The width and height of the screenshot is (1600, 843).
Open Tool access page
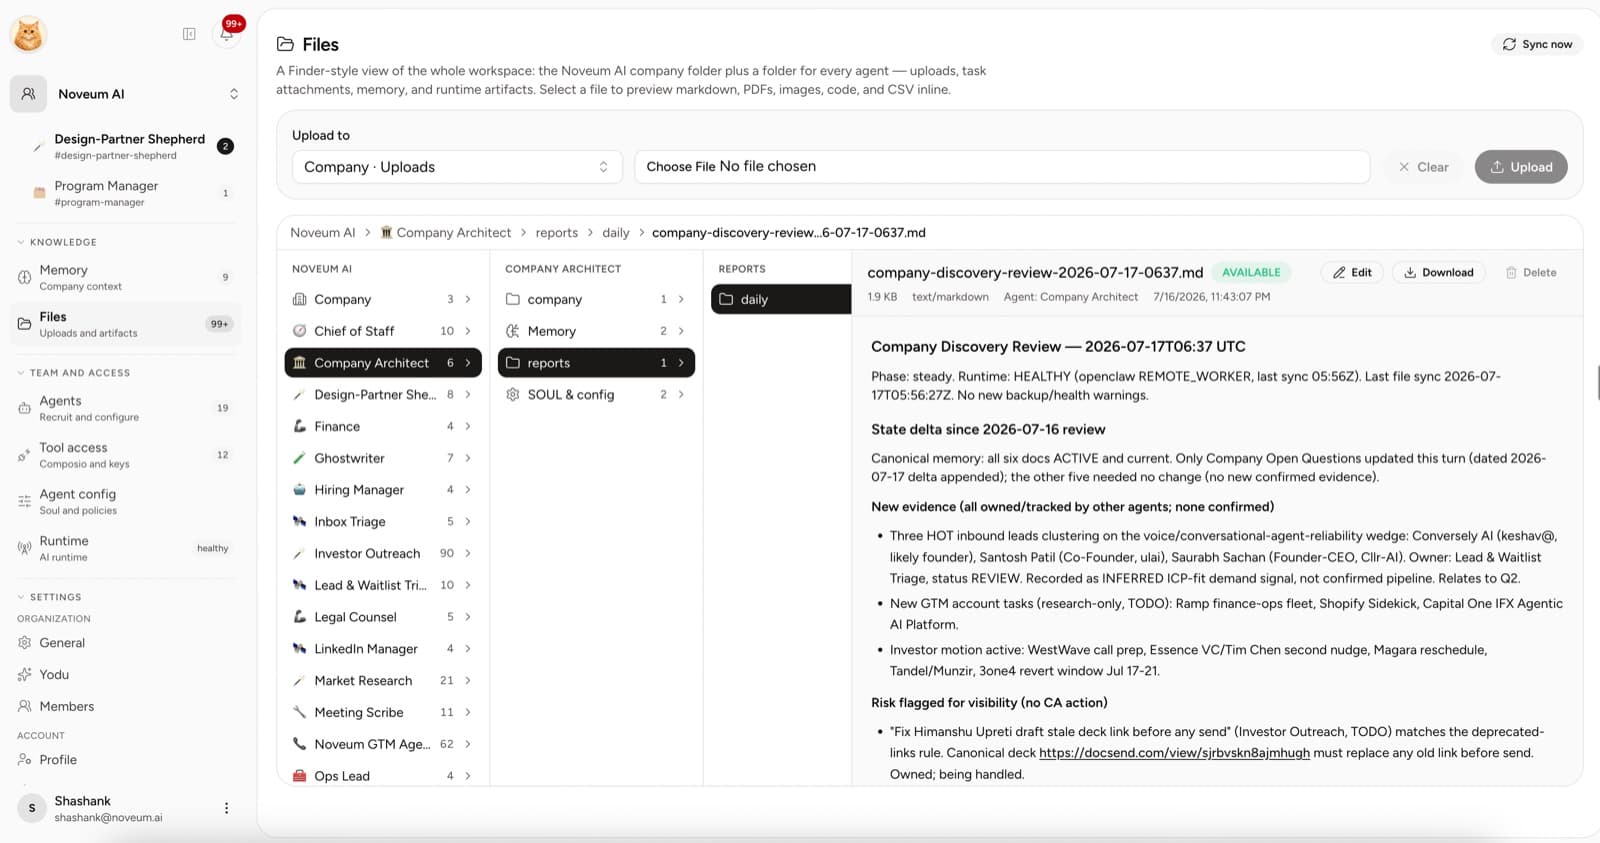pyautogui.click(x=125, y=455)
